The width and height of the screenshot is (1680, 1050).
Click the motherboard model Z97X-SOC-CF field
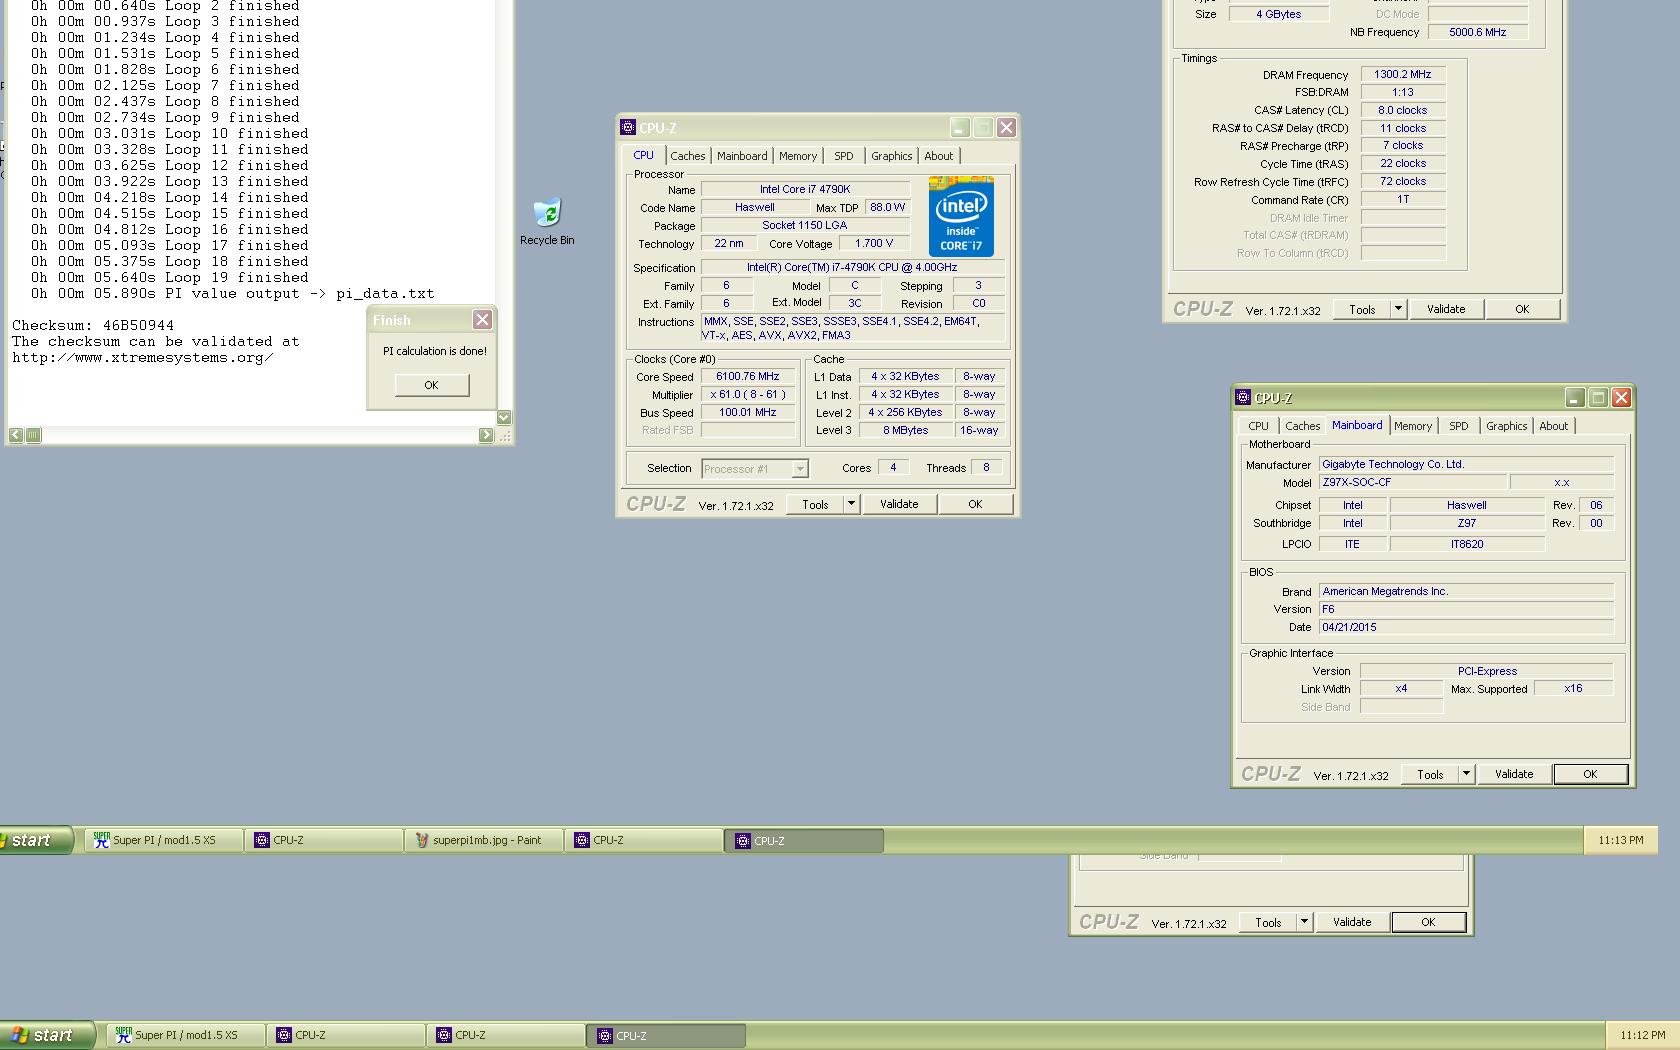1413,482
